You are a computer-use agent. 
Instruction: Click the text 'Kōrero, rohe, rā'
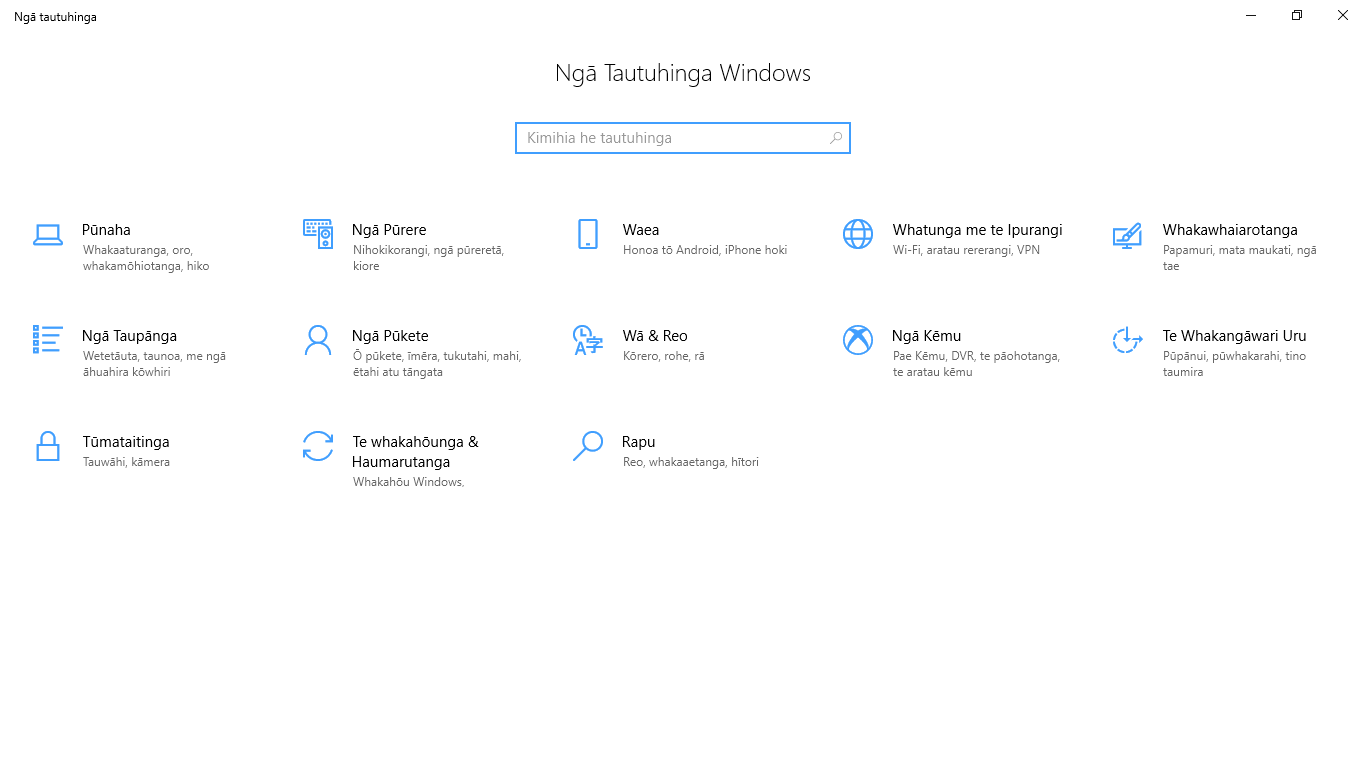(664, 356)
